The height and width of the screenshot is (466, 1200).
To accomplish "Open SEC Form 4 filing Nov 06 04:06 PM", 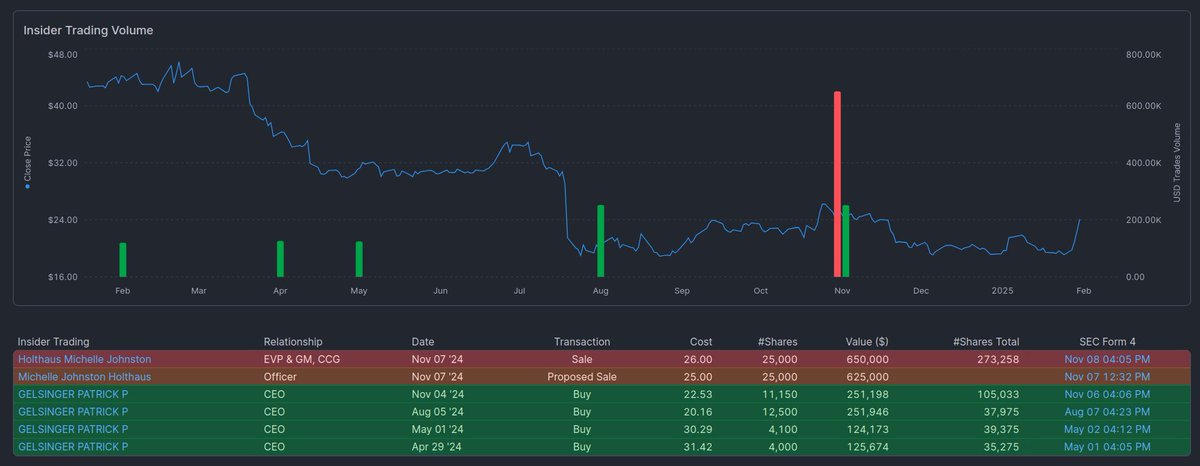I will [x=1107, y=394].
